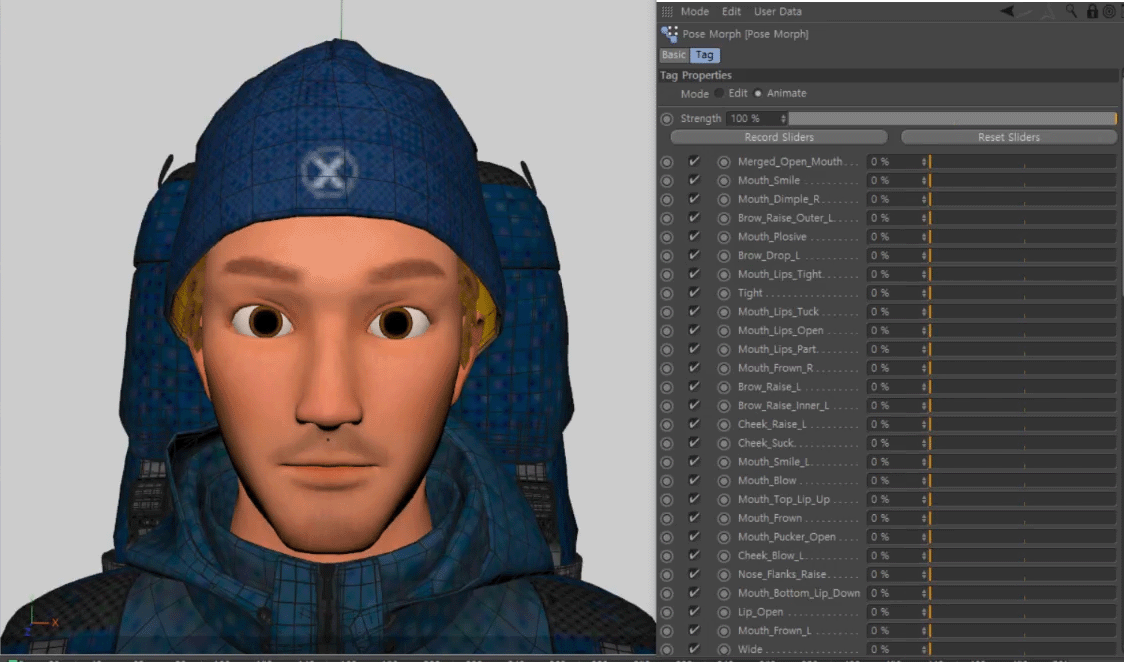The height and width of the screenshot is (662, 1124).
Task: Click the outer keyframe circle for Merged_Open_Mouth
Action: [667, 162]
